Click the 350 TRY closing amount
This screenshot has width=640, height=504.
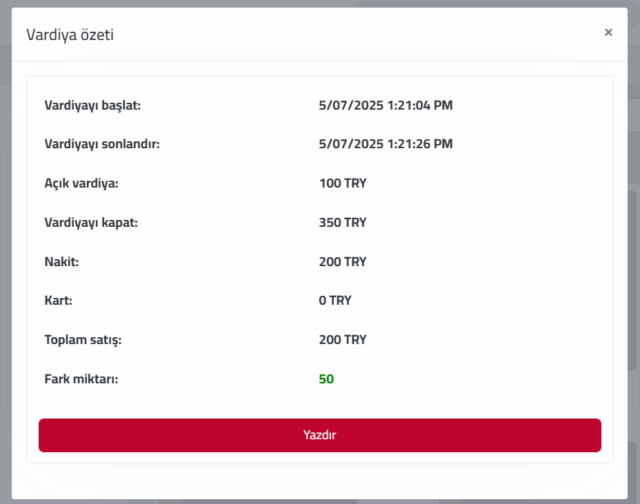343,222
